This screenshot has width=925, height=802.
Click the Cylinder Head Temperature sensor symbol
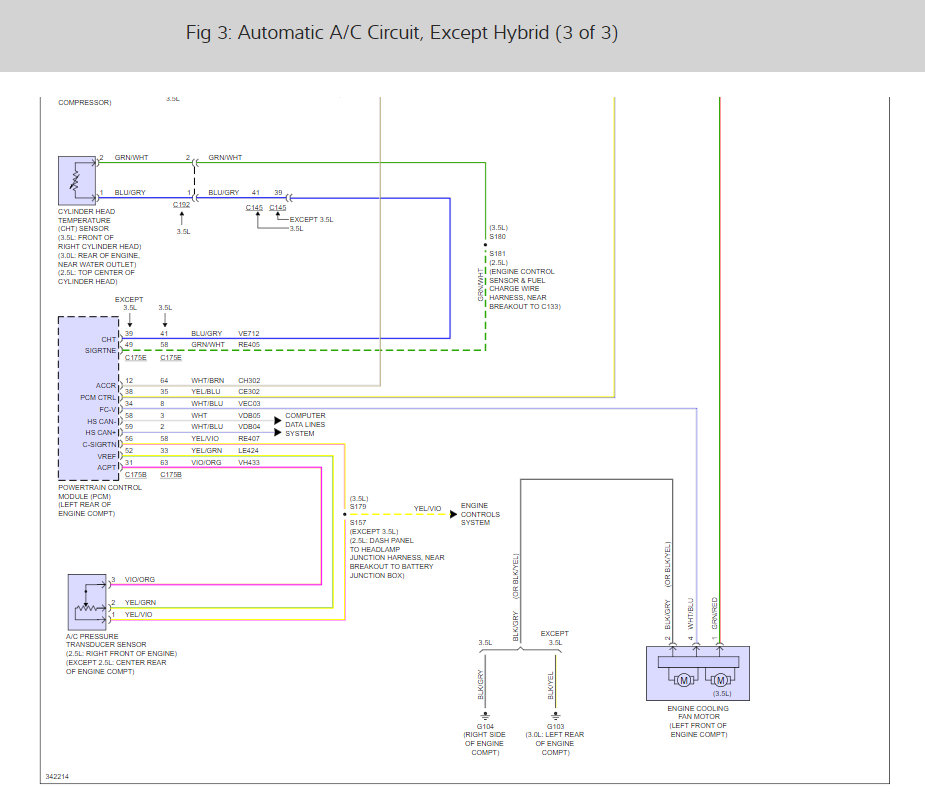77,181
